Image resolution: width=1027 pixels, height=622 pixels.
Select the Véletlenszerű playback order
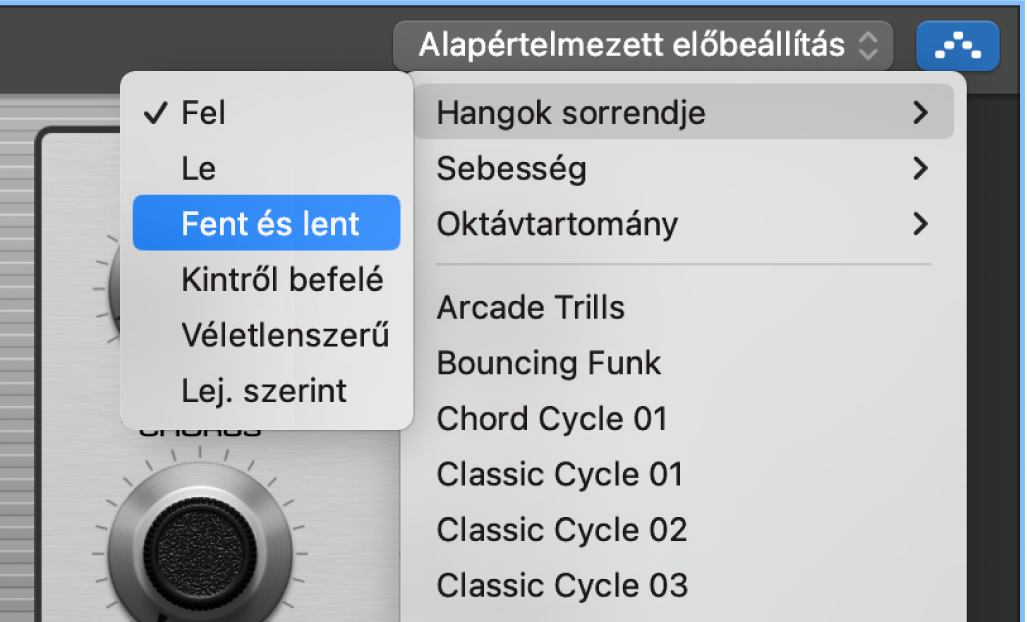point(285,335)
